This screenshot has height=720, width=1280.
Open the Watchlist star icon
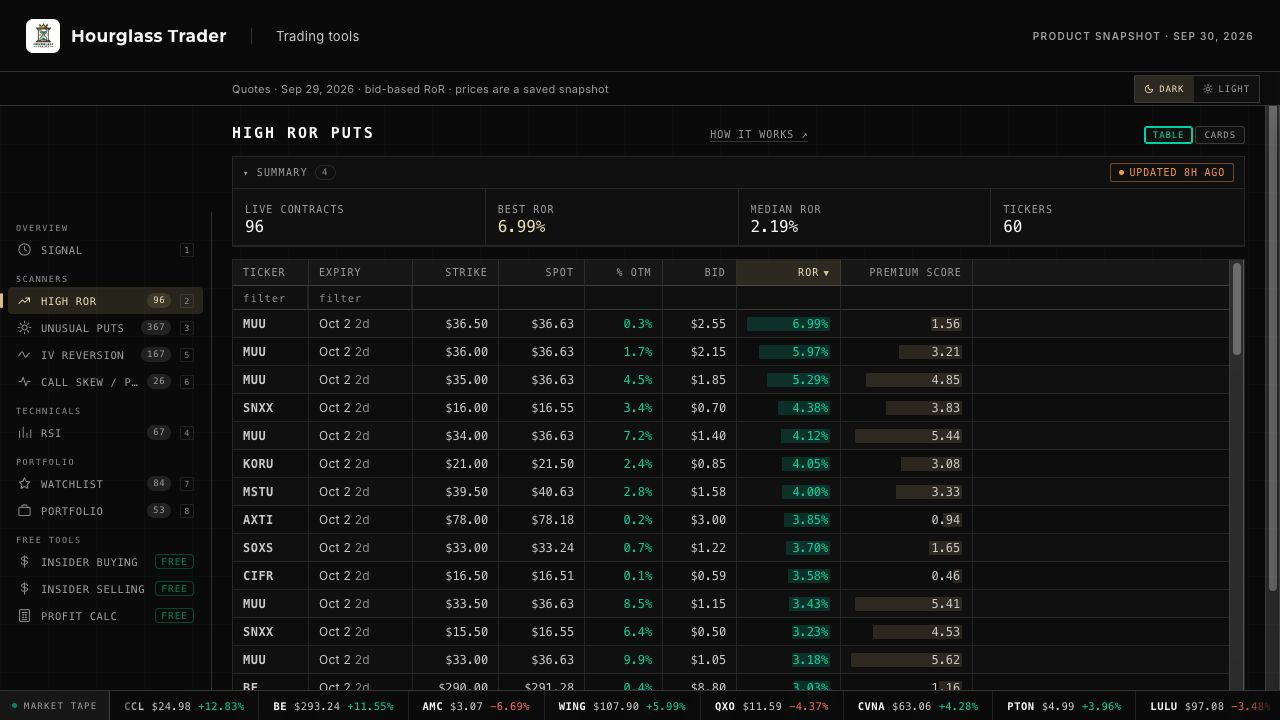coord(24,484)
